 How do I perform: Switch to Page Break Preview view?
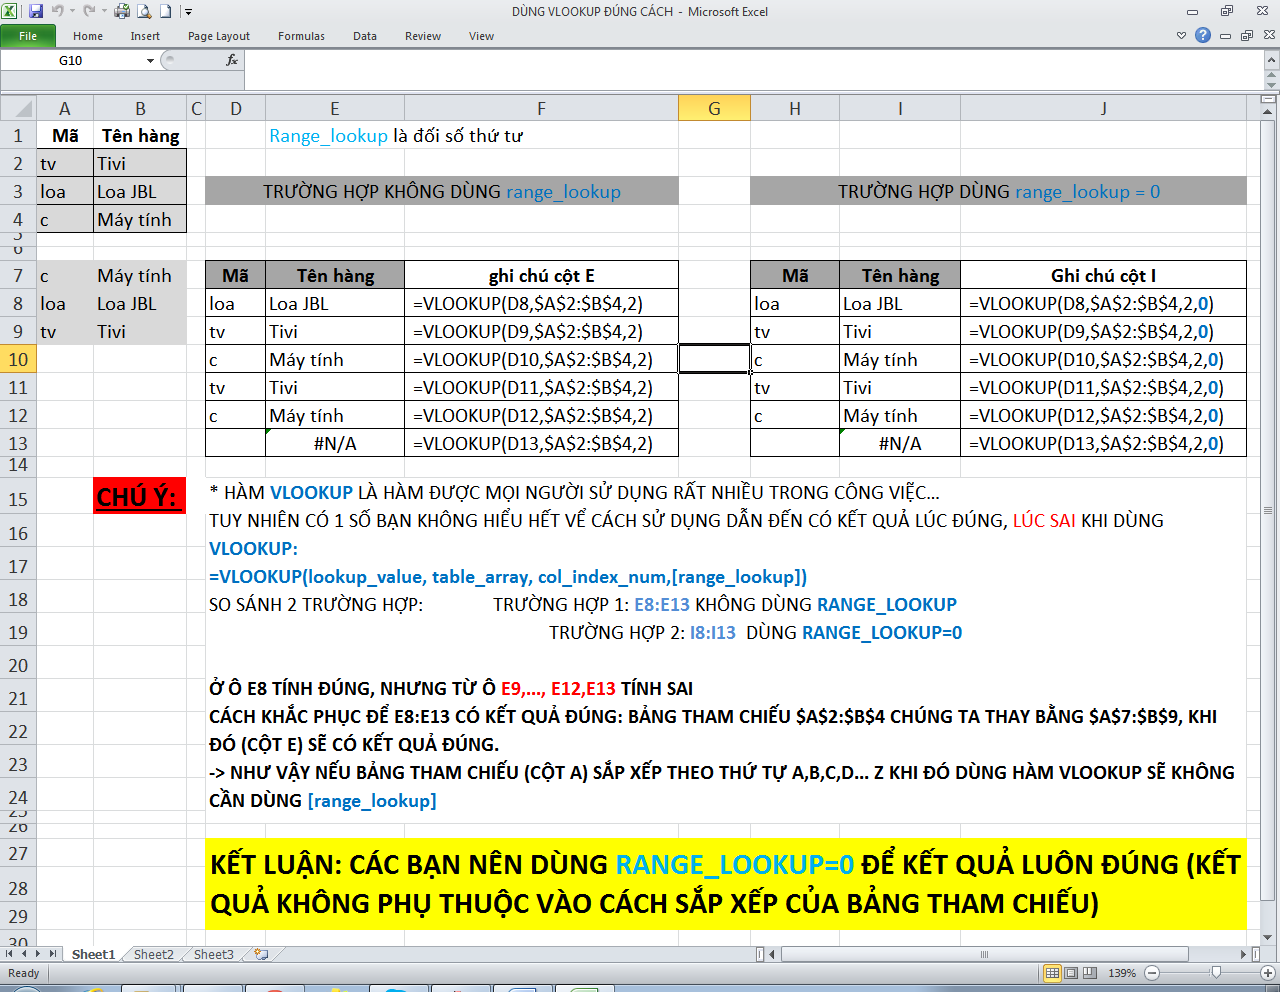click(x=1090, y=973)
